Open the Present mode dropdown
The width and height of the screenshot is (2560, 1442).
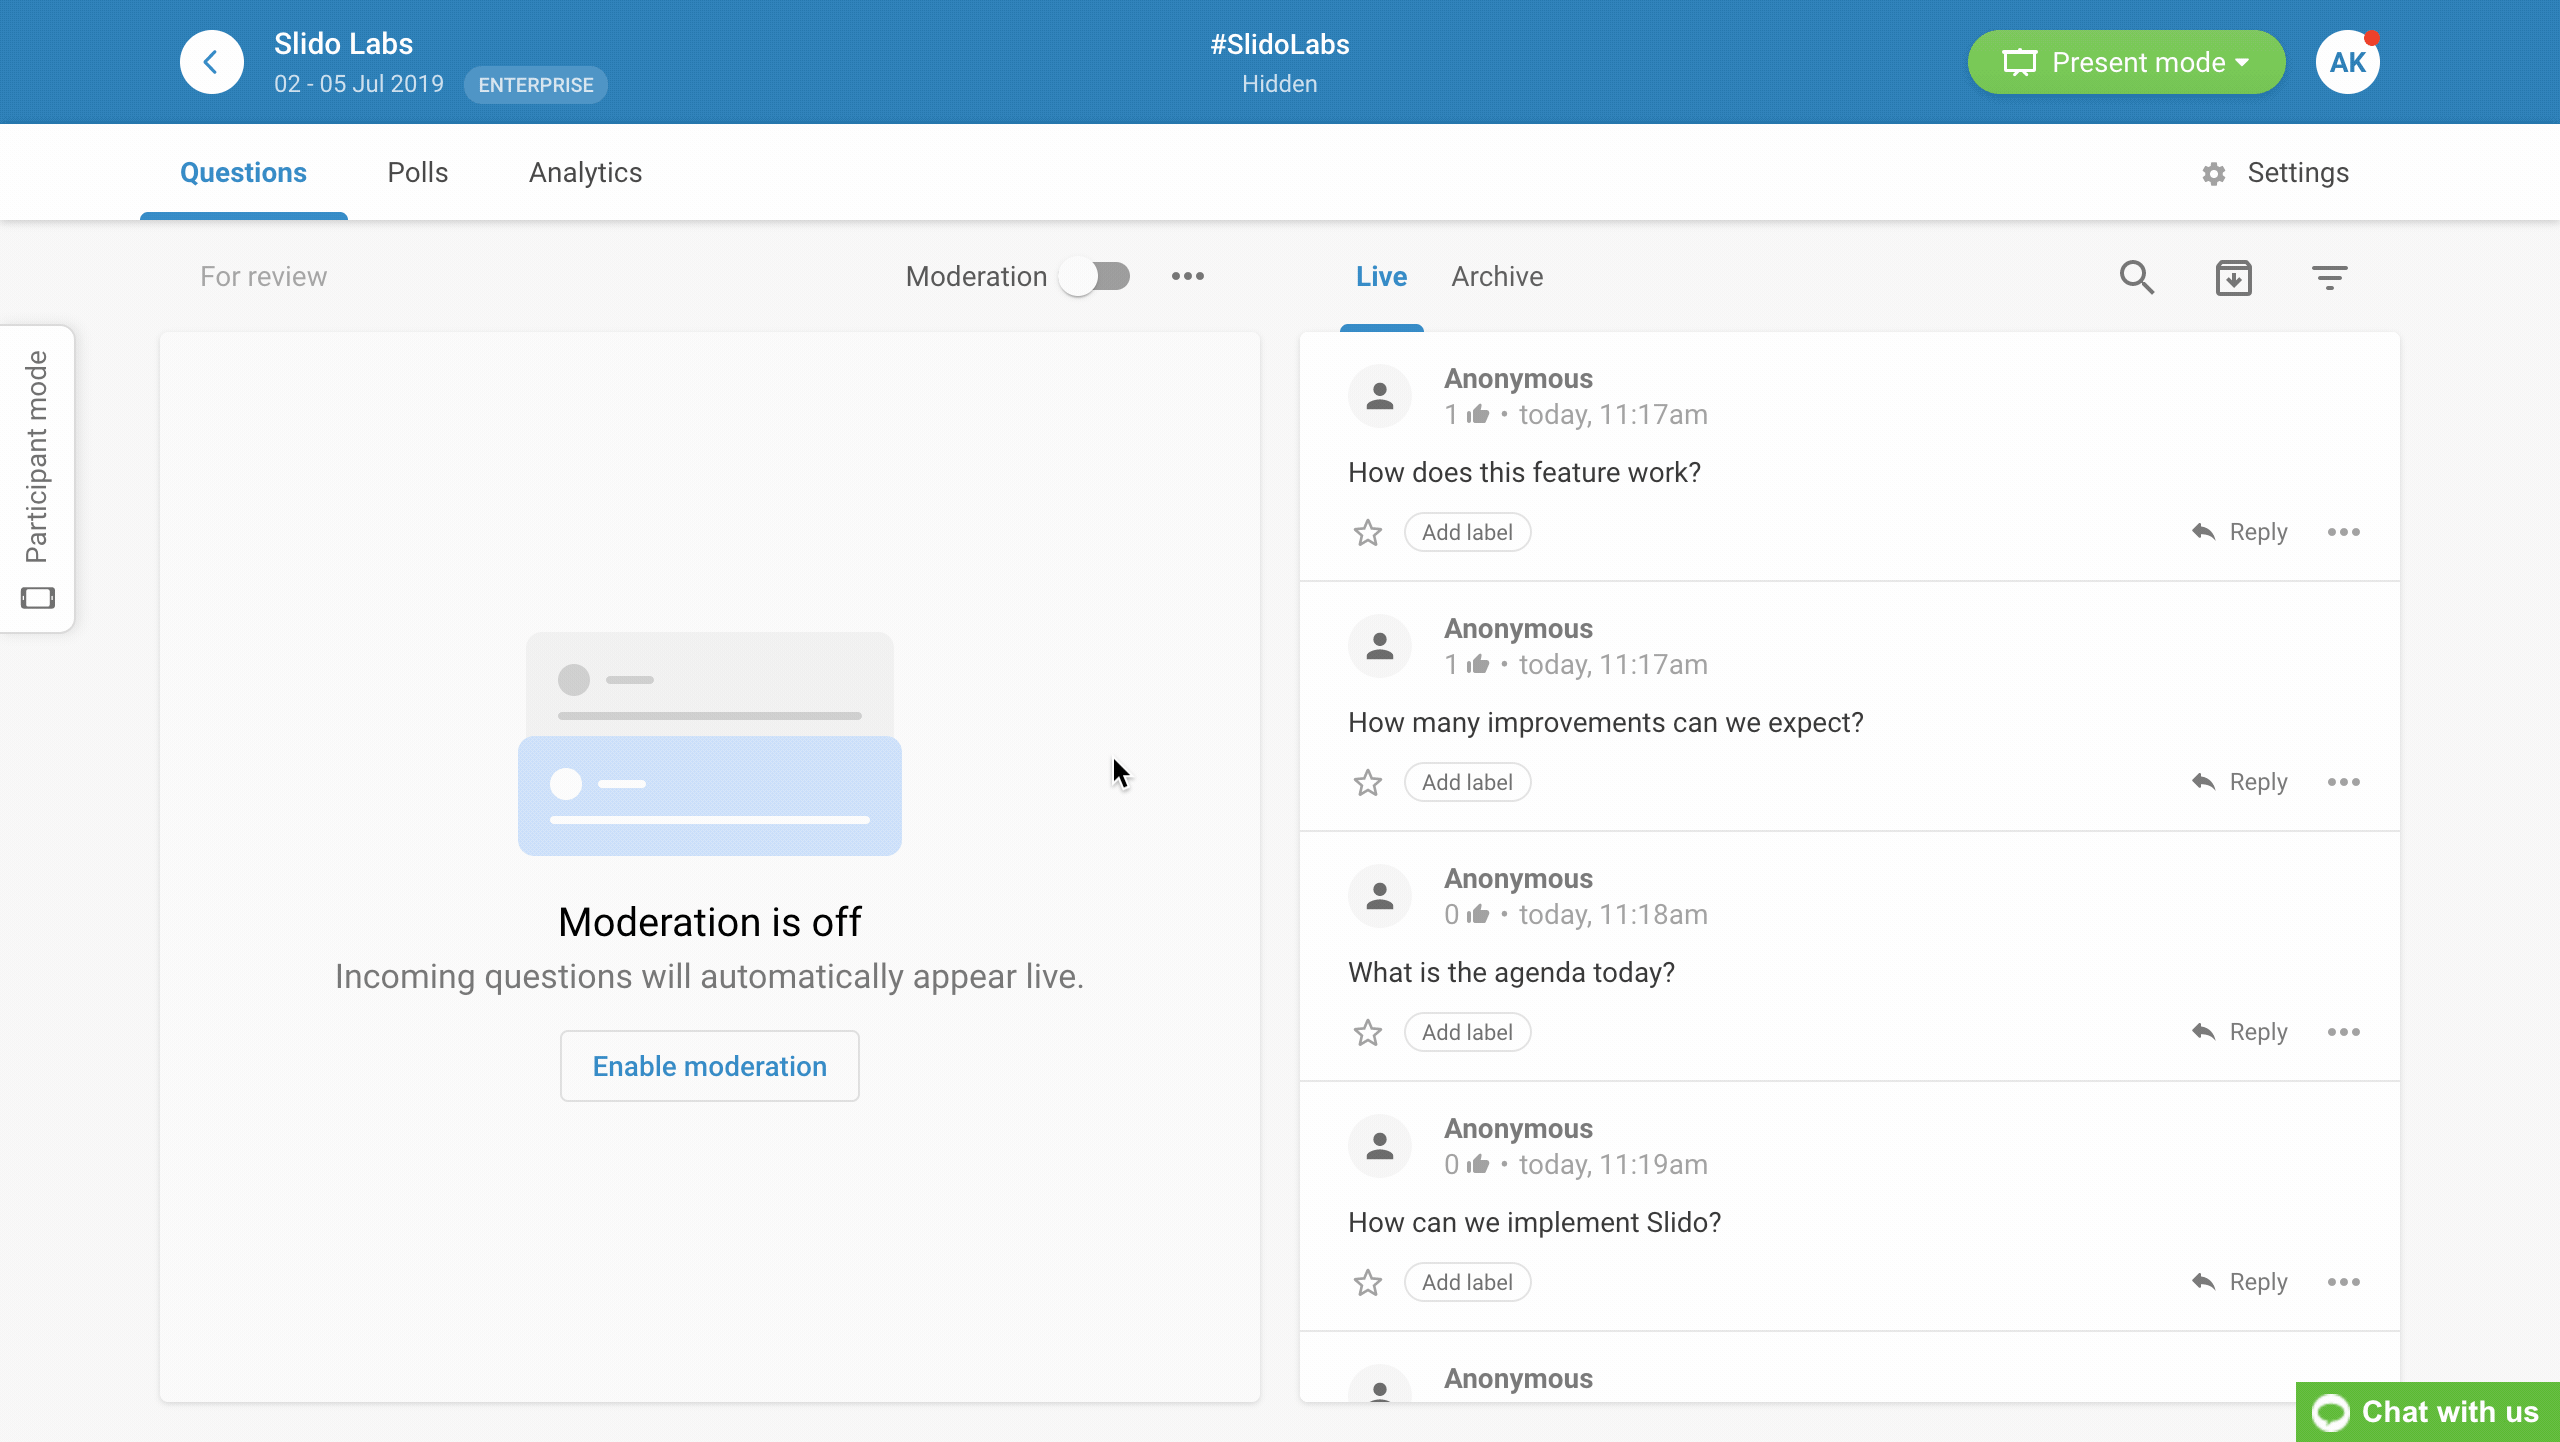(2126, 62)
